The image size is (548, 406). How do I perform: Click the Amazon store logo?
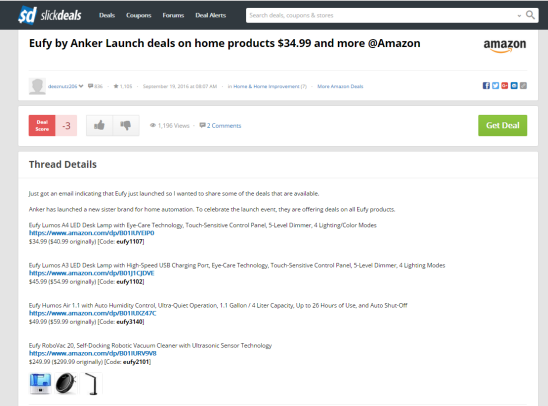pos(504,45)
